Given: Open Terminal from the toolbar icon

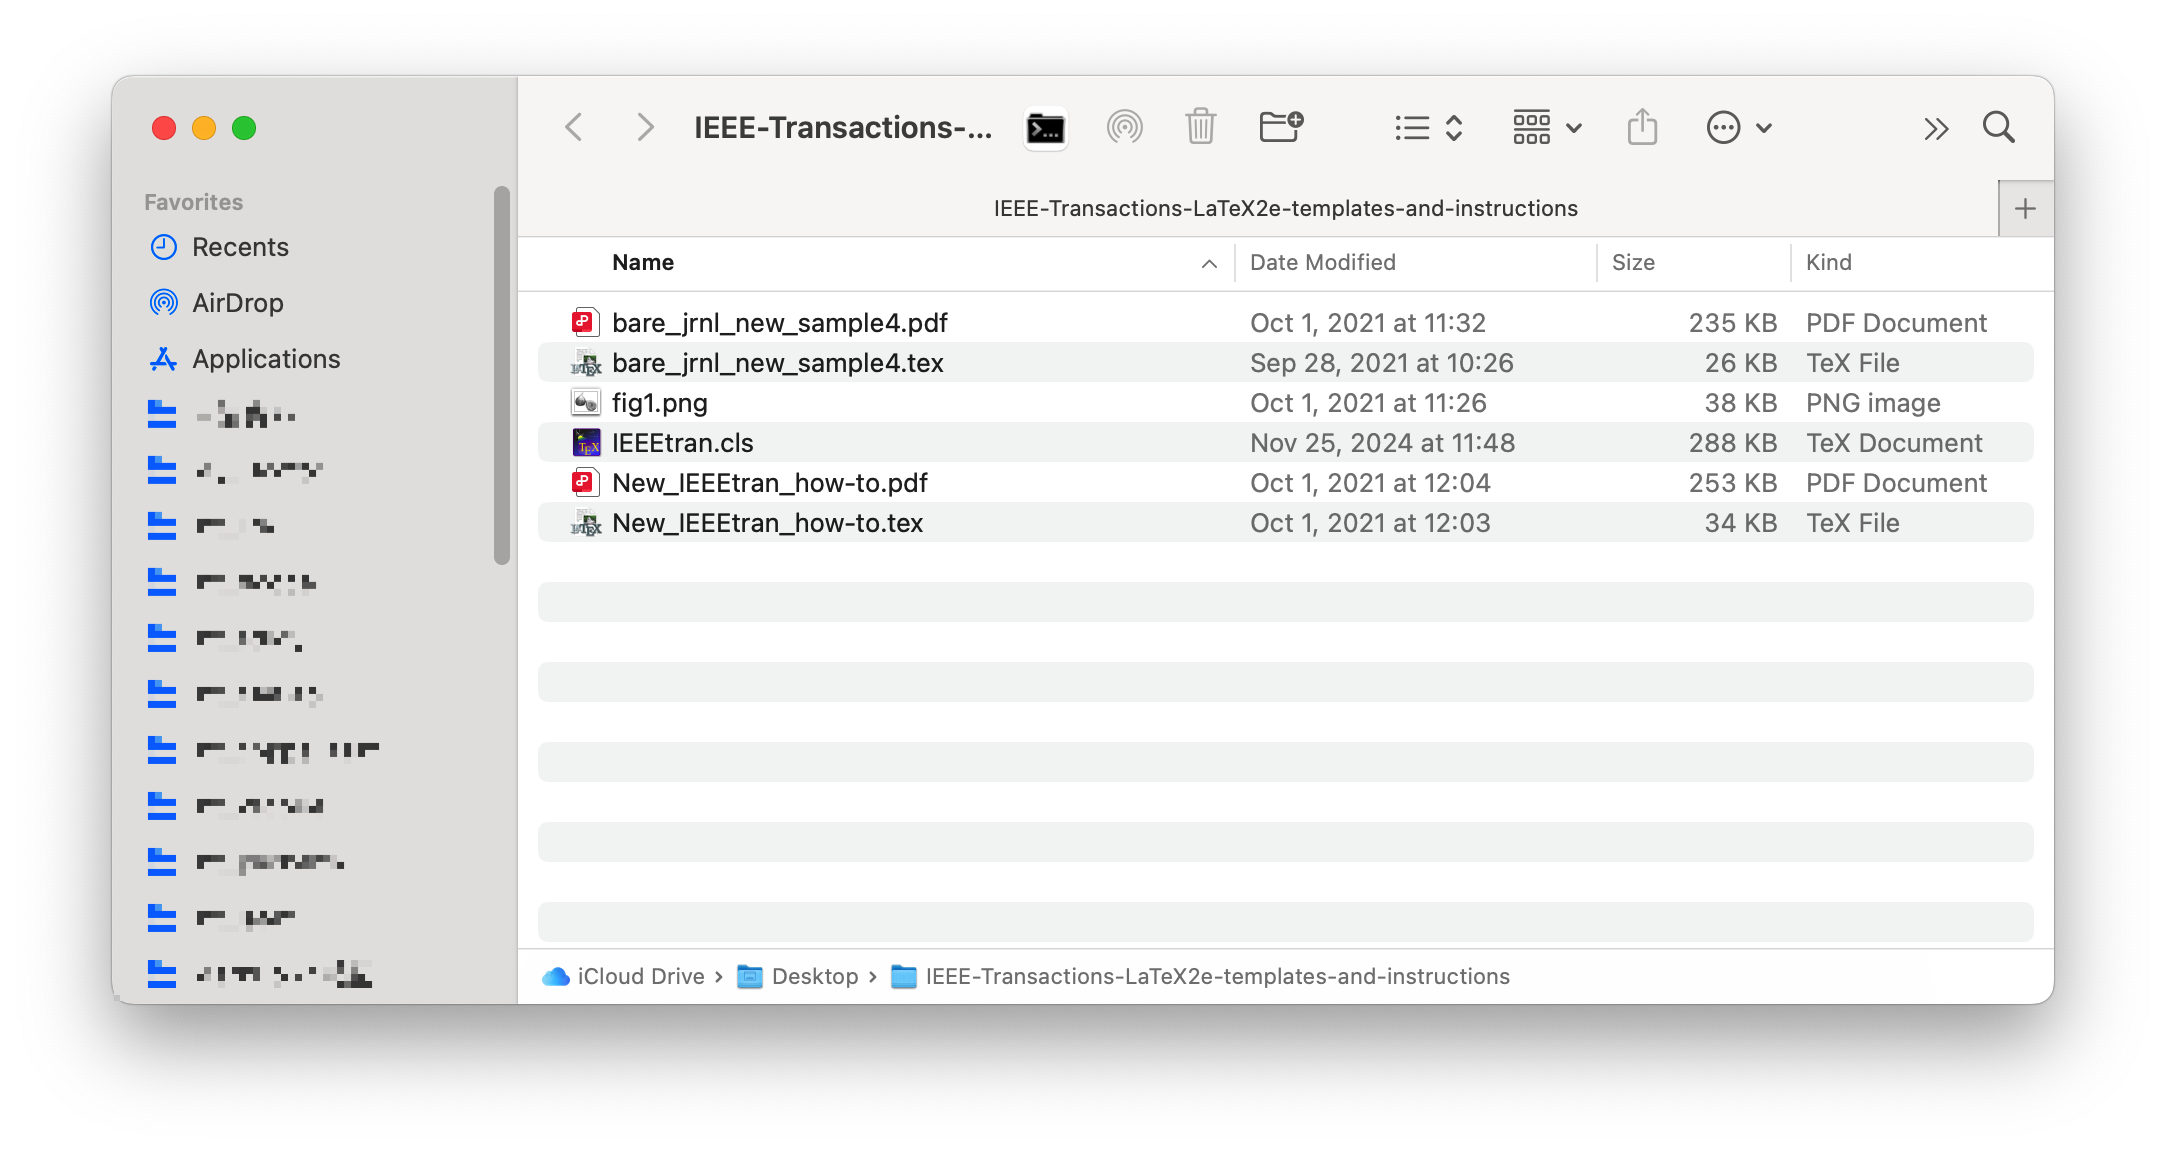Looking at the screenshot, I should click(1046, 128).
